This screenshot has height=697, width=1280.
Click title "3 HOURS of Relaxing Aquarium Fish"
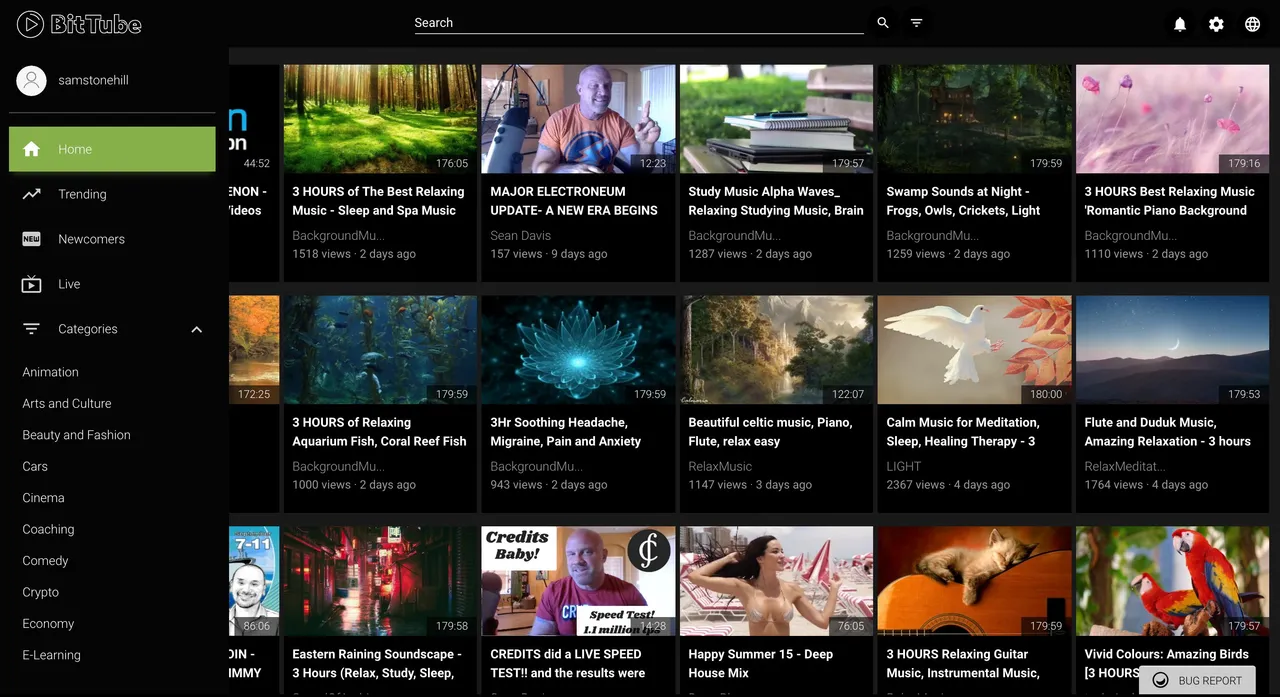pyautogui.click(x=379, y=432)
